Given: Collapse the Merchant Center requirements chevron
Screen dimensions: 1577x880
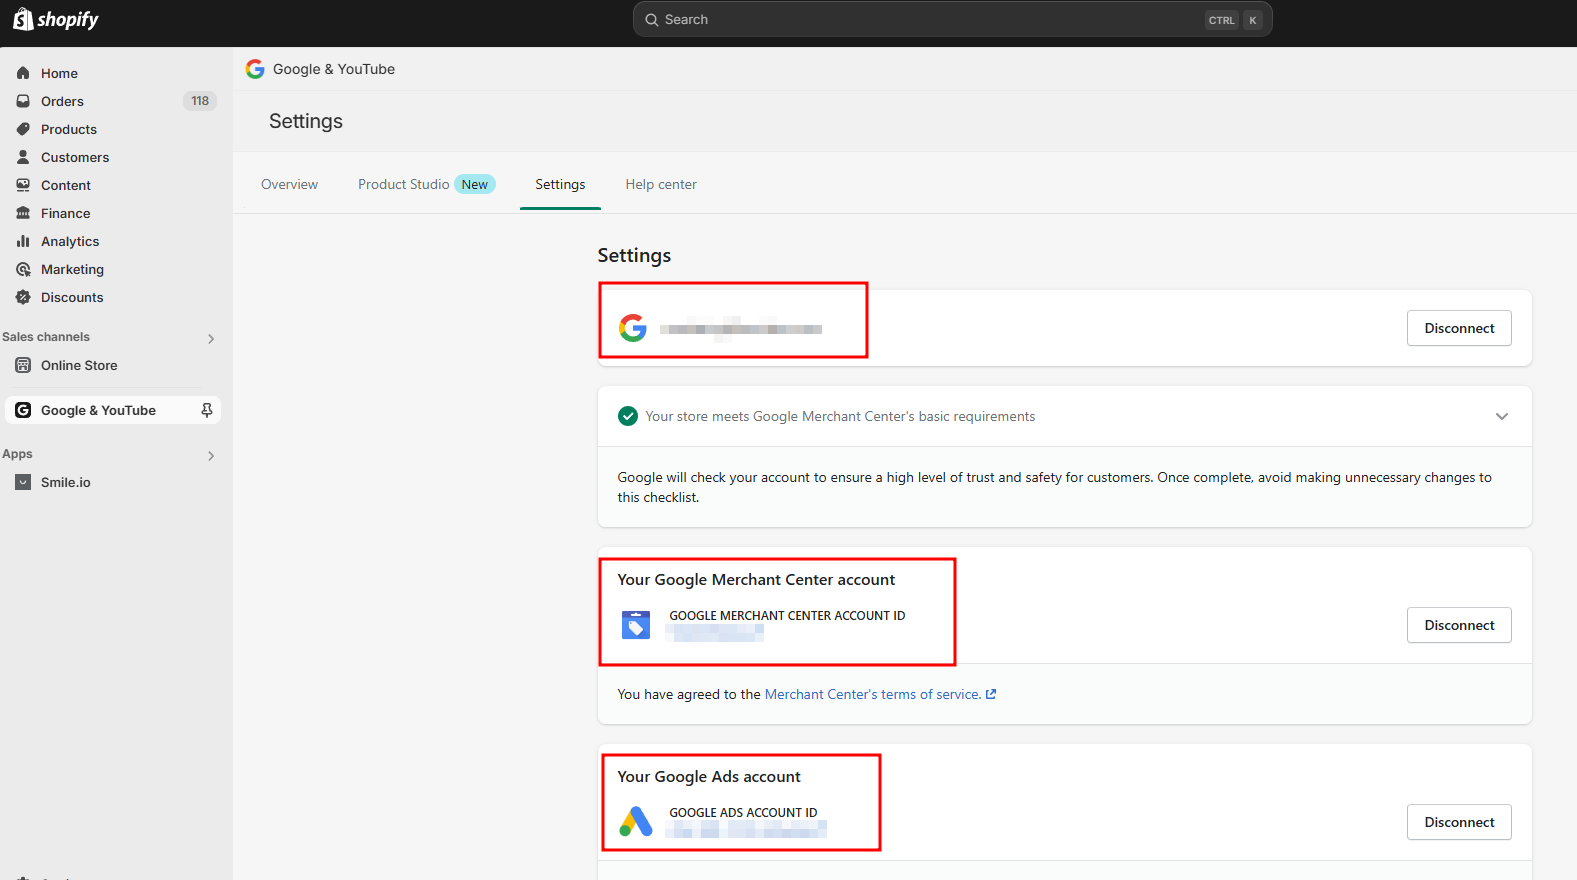Looking at the screenshot, I should pos(1502,416).
